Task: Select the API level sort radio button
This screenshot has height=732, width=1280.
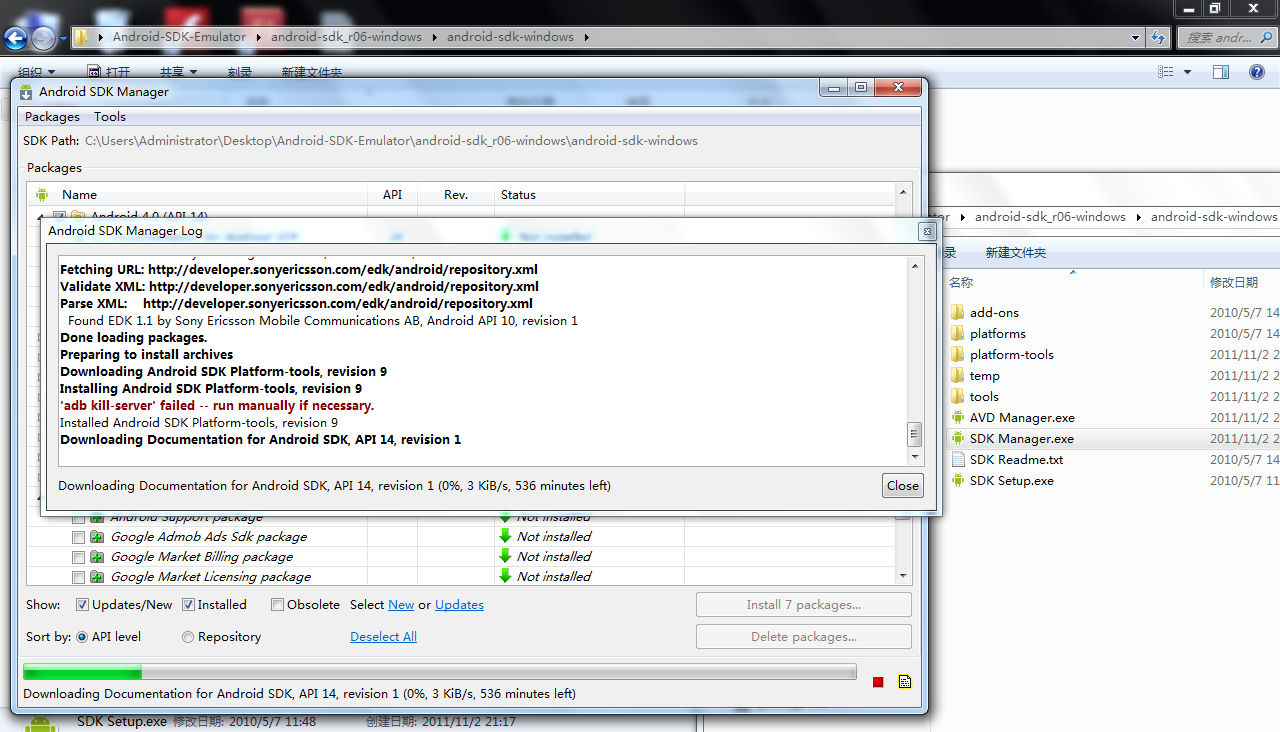Action: click(82, 637)
